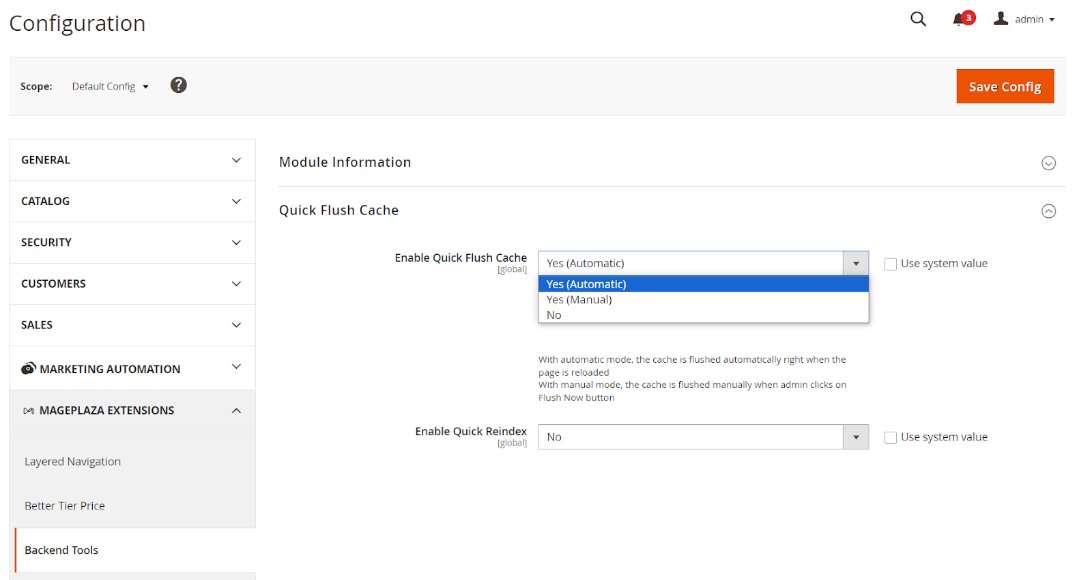Open the notifications bell icon
Image resolution: width=1076 pixels, height=580 pixels.
point(959,19)
